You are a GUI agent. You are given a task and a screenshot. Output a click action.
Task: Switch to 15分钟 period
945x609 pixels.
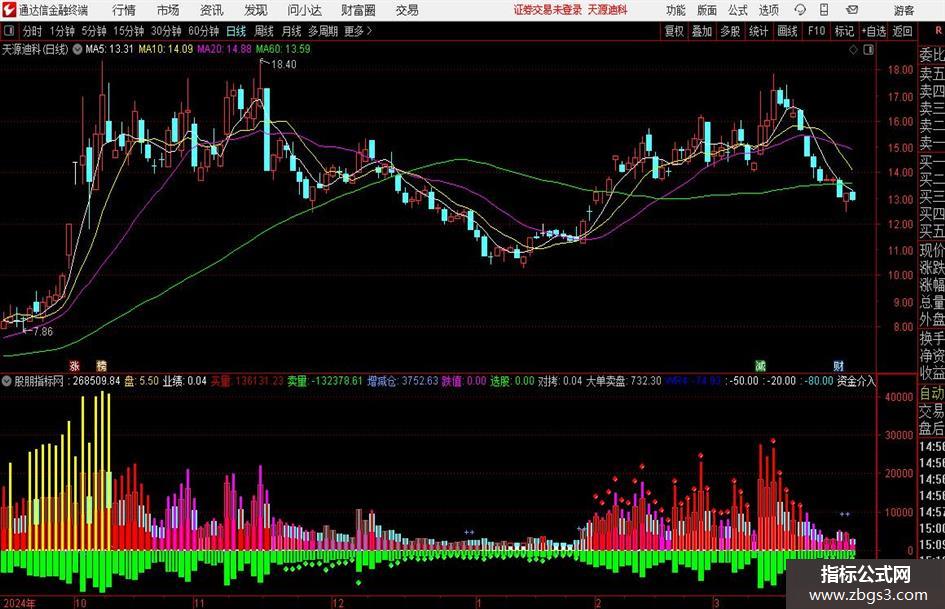[x=129, y=31]
